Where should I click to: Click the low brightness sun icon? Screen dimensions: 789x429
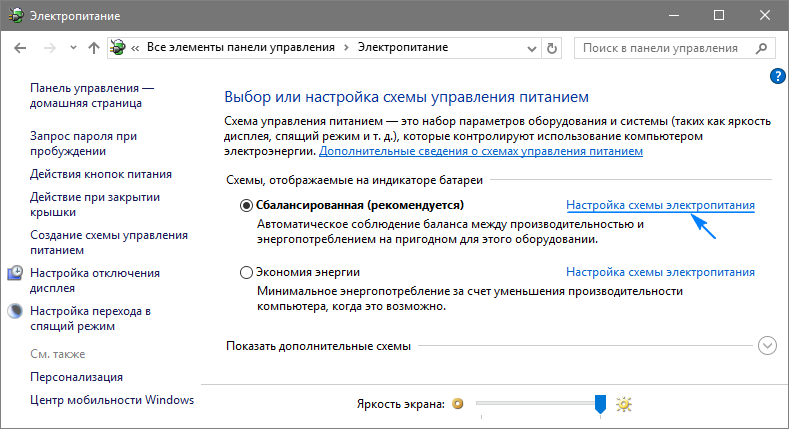click(x=459, y=404)
